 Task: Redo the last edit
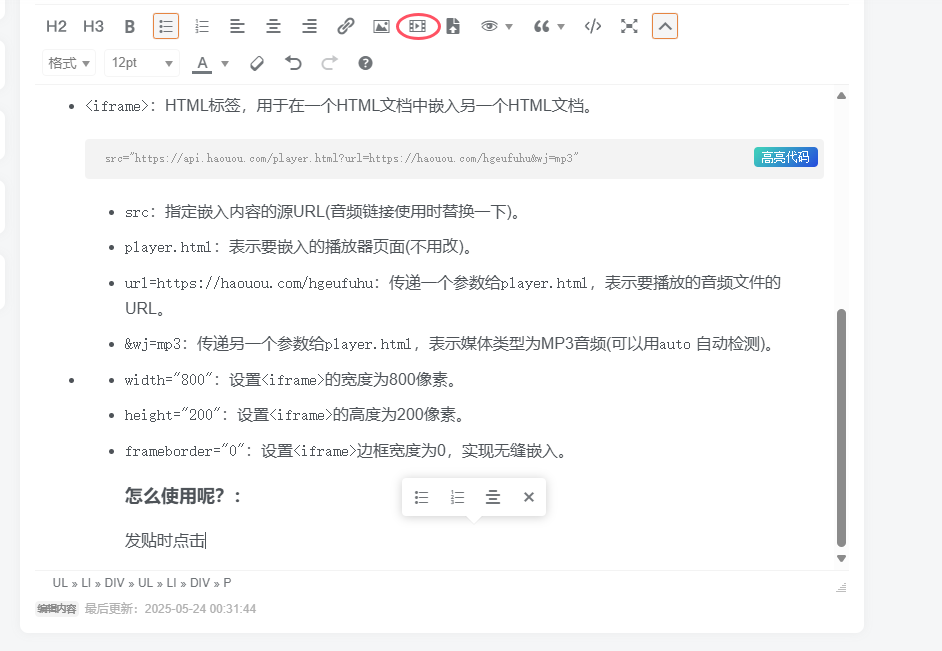[329, 63]
